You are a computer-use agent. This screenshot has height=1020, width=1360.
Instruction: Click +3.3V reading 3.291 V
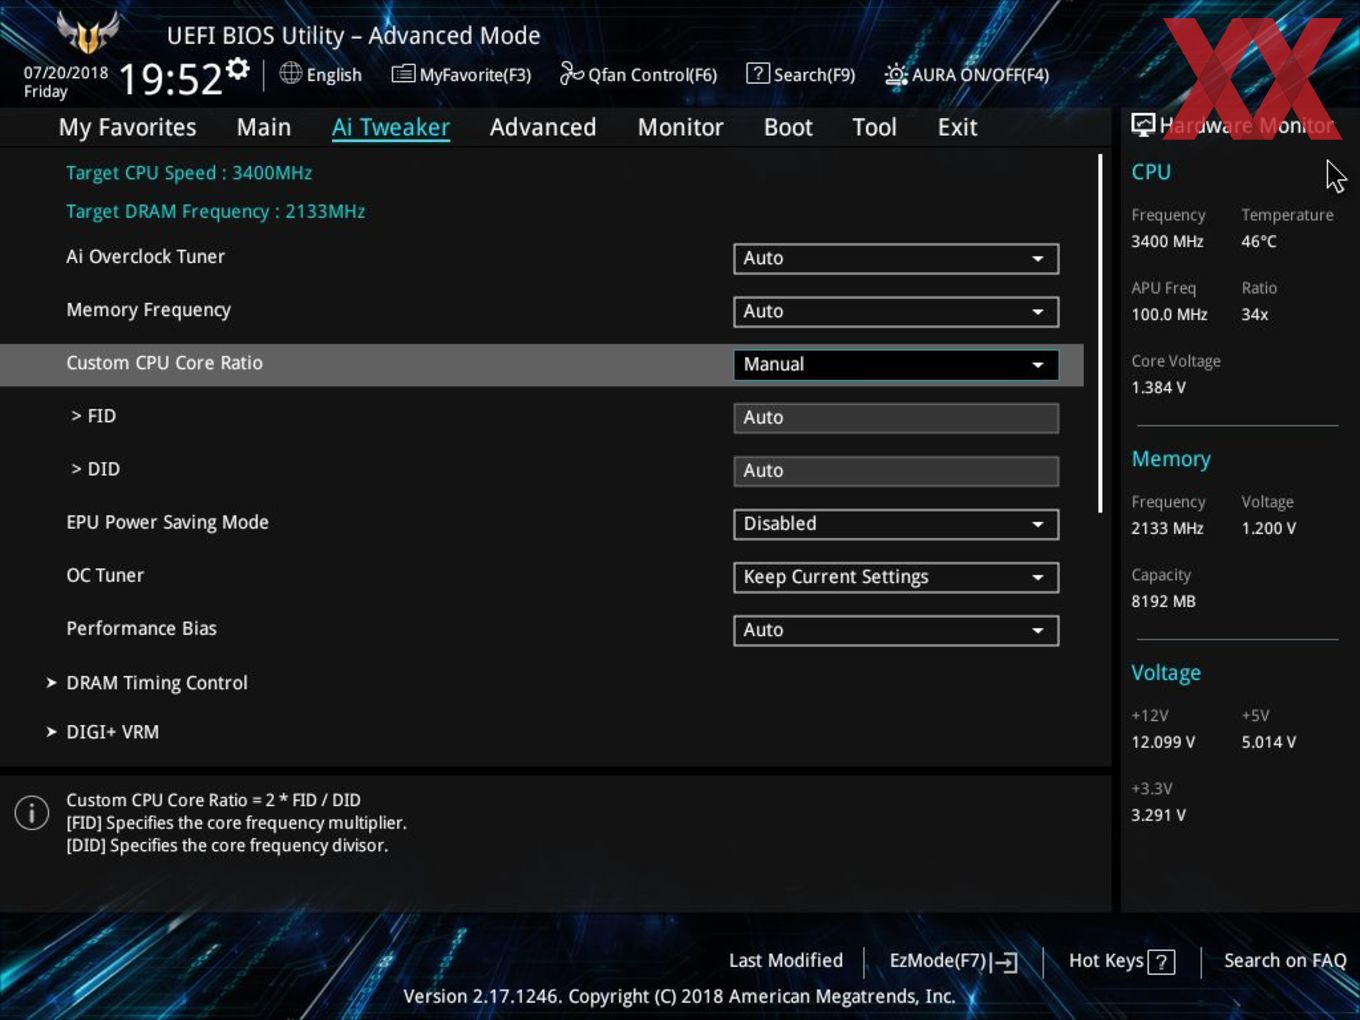click(1159, 815)
